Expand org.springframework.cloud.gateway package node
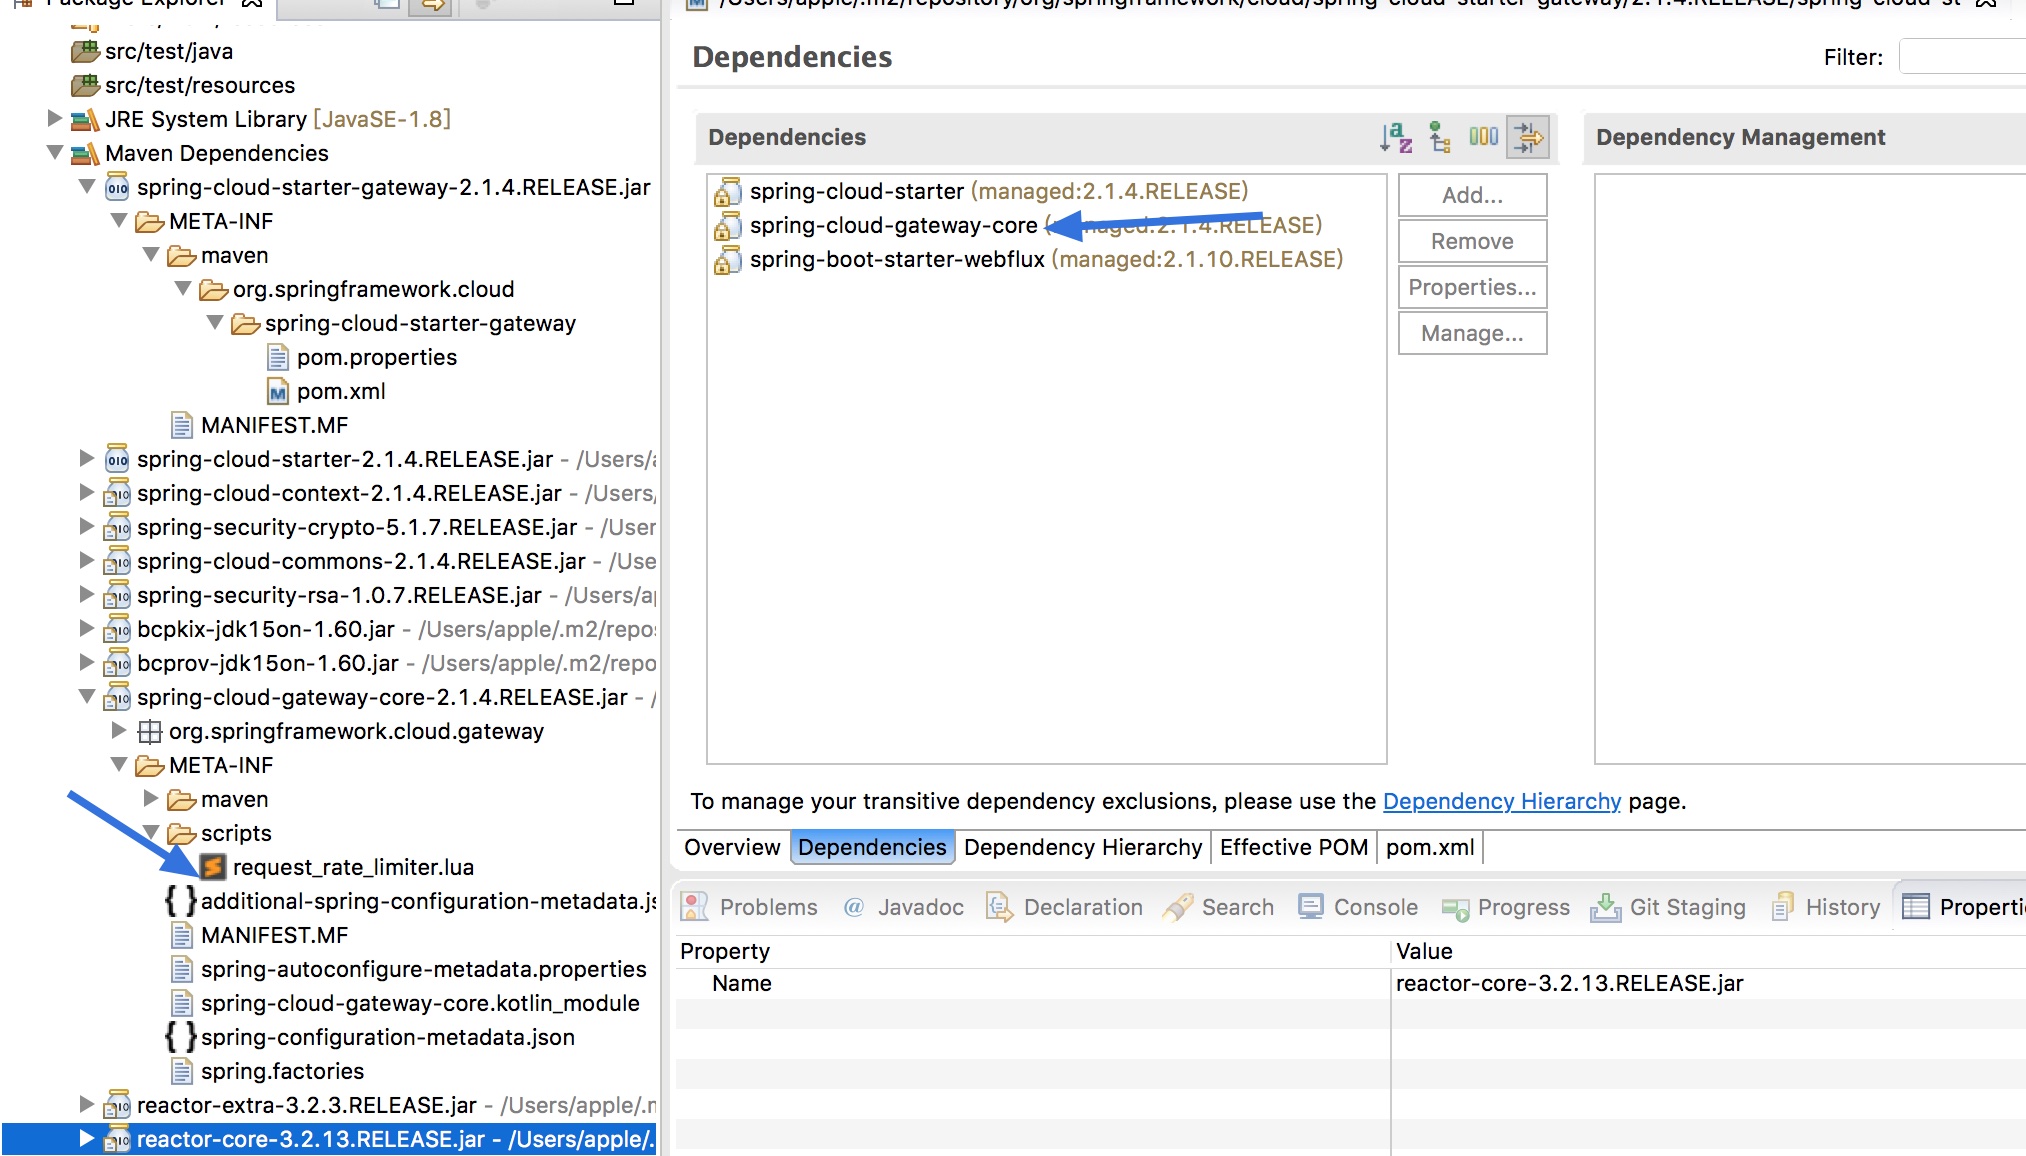The image size is (2026, 1156). [x=119, y=731]
